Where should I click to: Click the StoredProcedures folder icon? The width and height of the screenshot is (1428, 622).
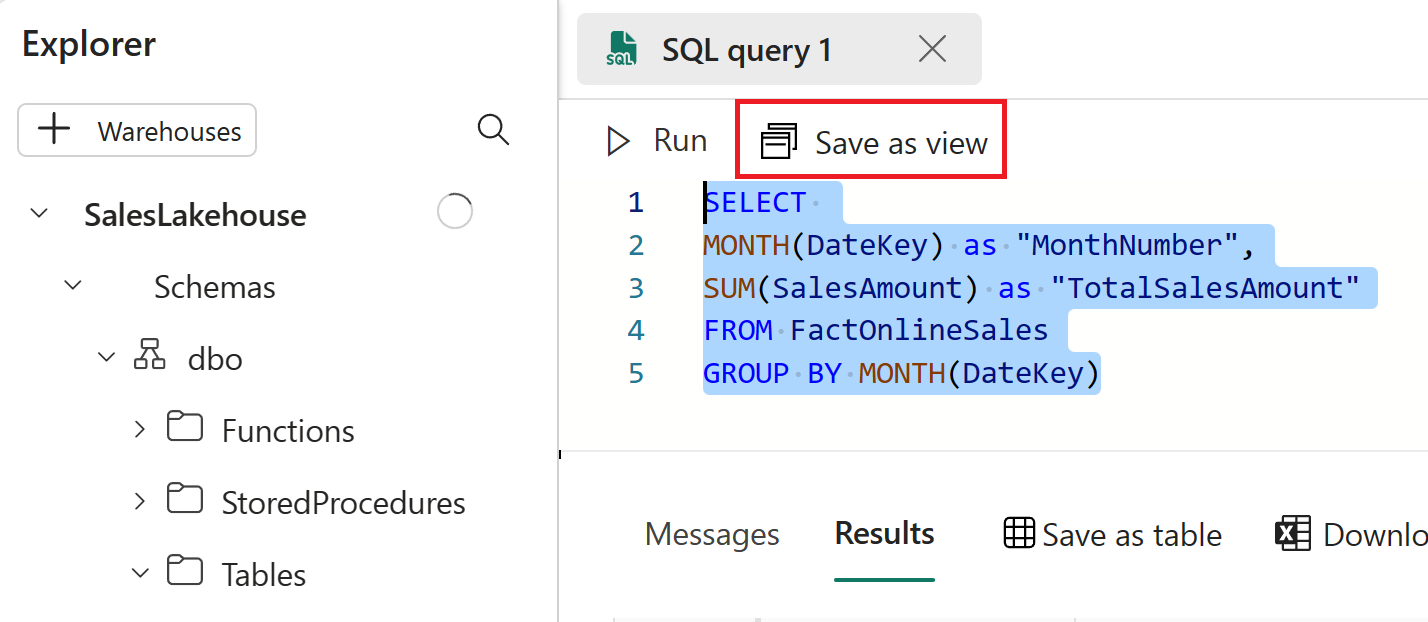point(185,498)
